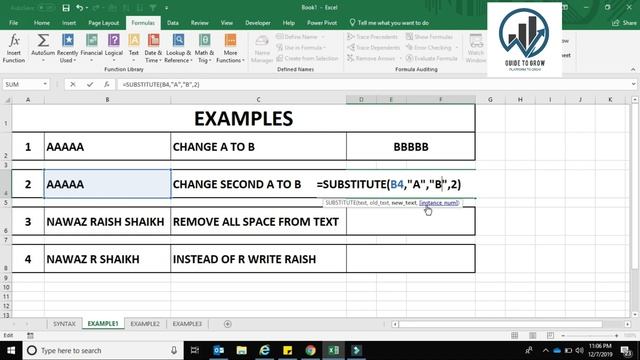Add a new sheet with plus icon
The height and width of the screenshot is (360, 640).
pyautogui.click(x=228, y=324)
